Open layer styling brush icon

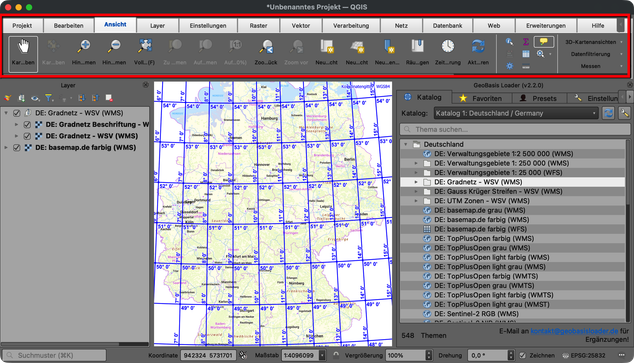point(8,98)
